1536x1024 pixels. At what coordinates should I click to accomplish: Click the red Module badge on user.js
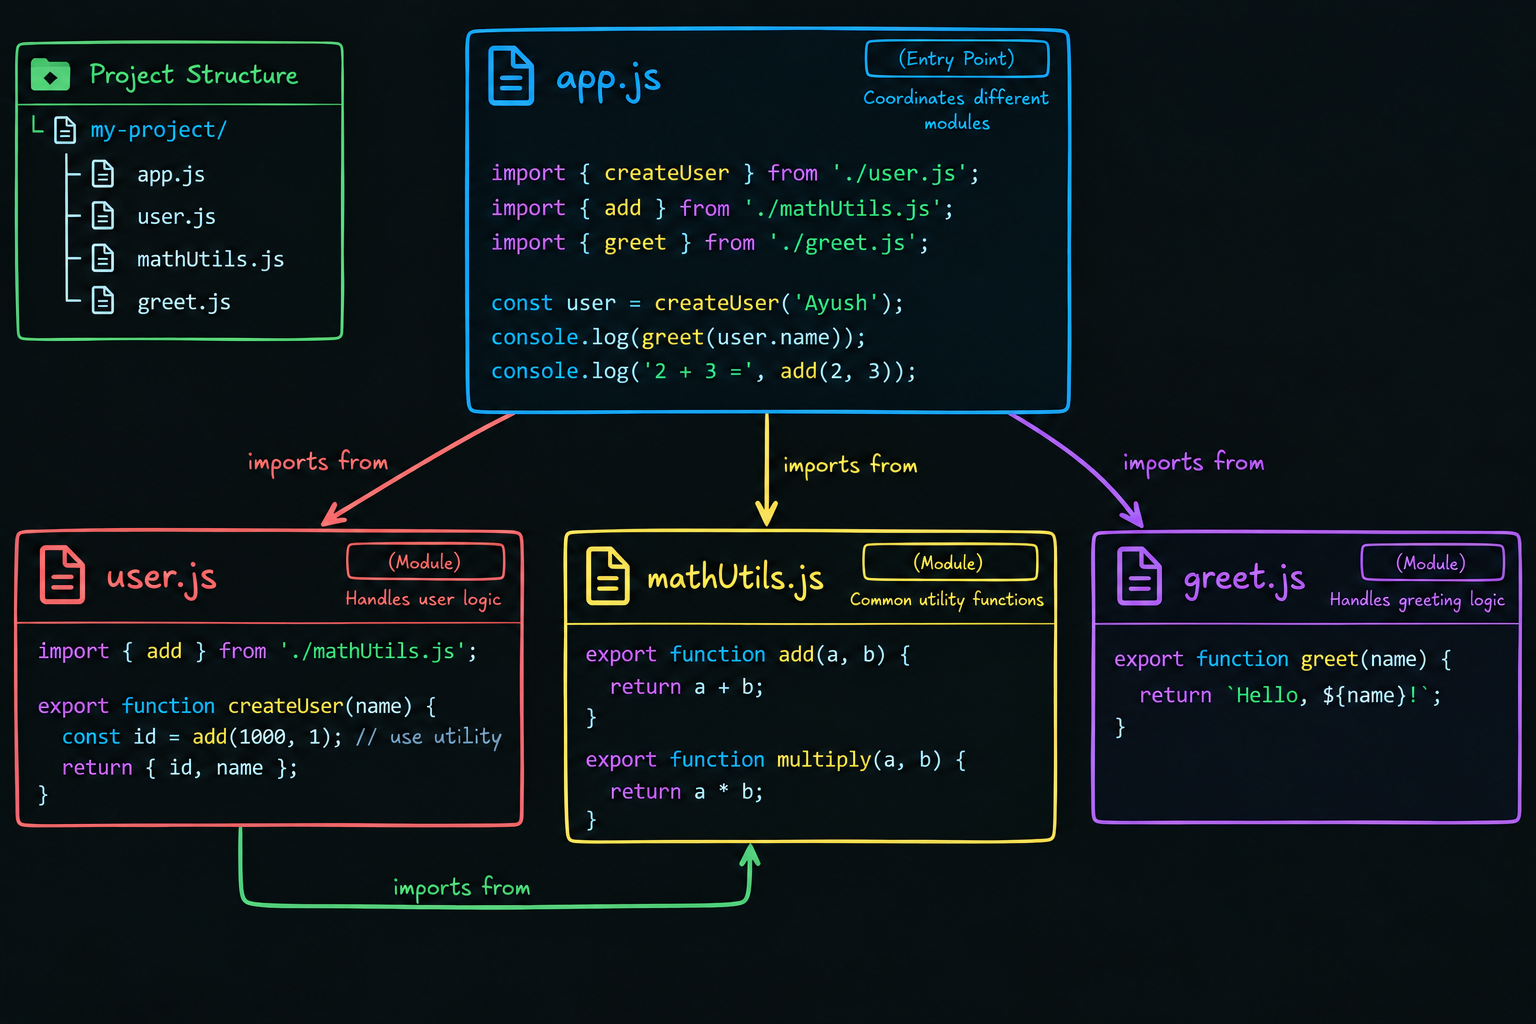[425, 562]
